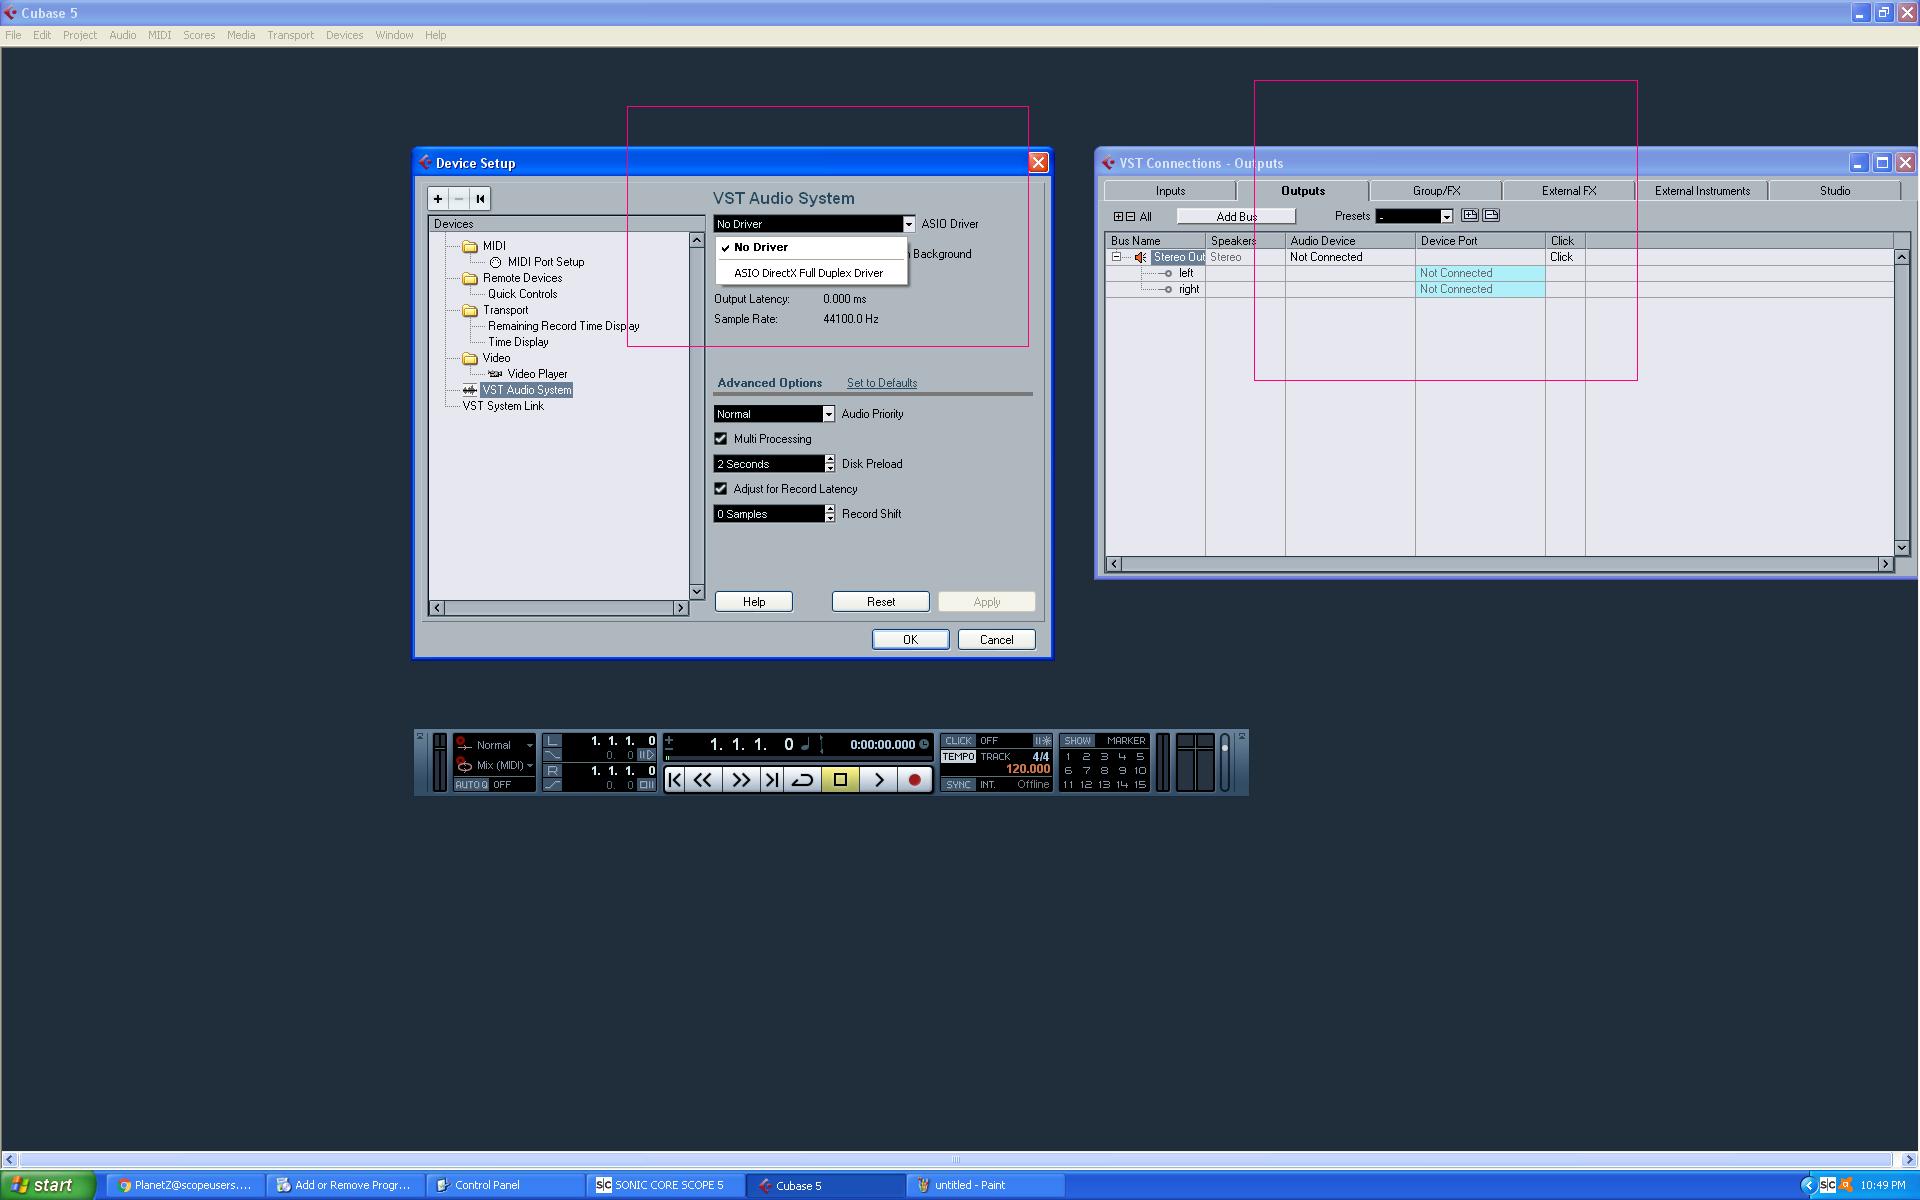Image resolution: width=1920 pixels, height=1200 pixels.
Task: Open SONIC CORE SCOPE 5 from taskbar
Action: (x=666, y=1185)
